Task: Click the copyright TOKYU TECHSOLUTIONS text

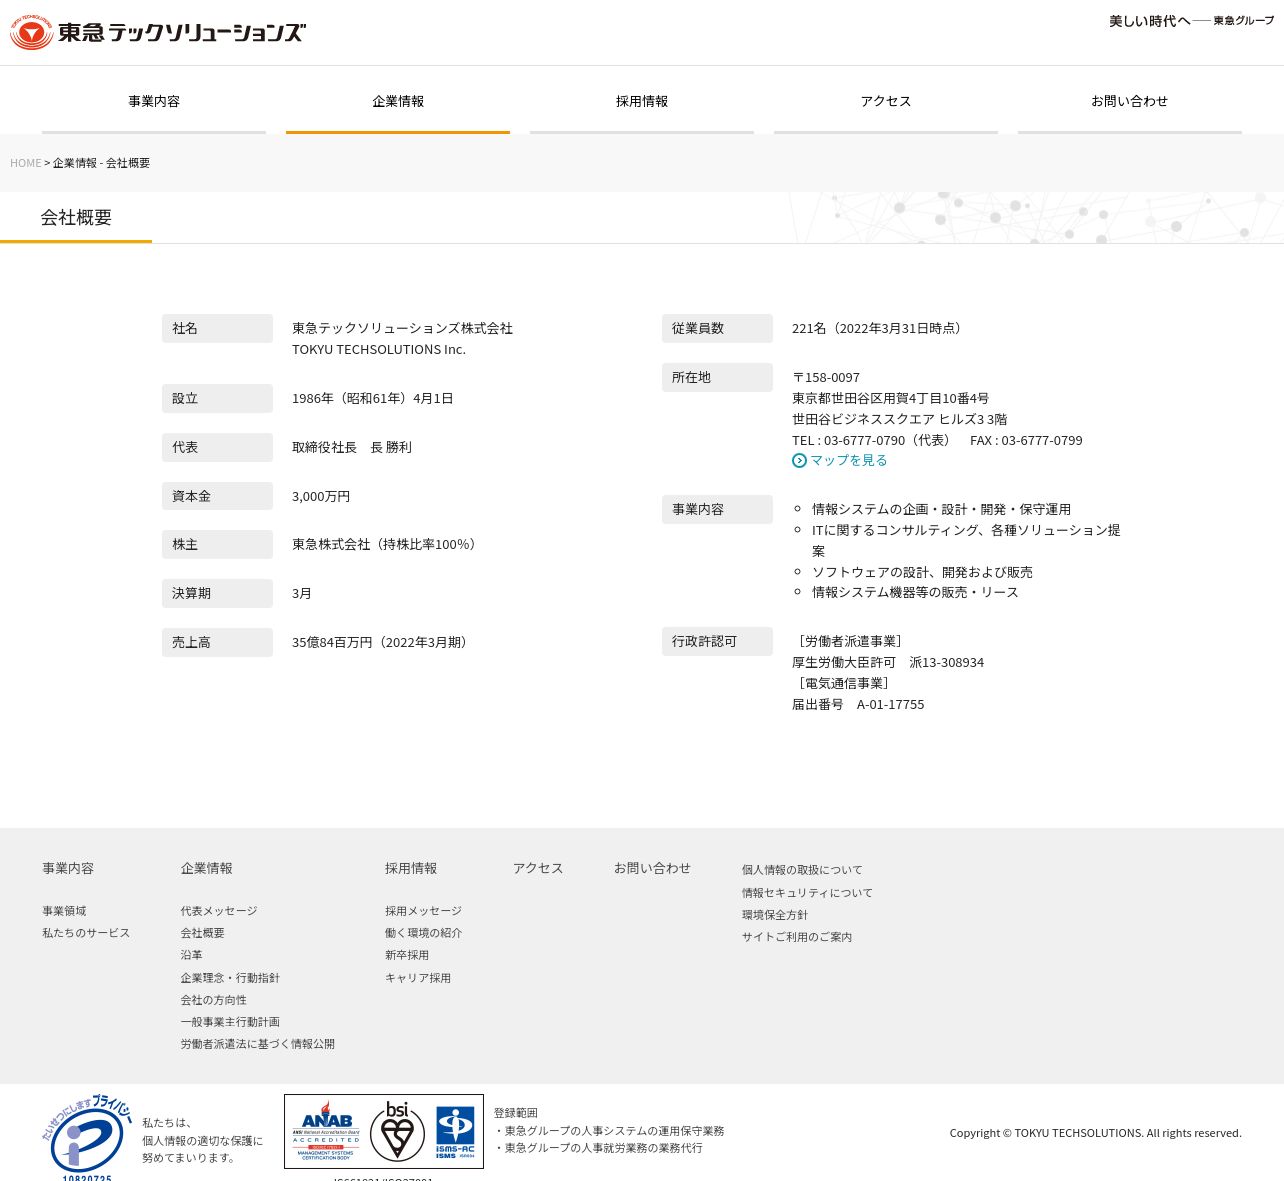Action: (x=1096, y=1133)
